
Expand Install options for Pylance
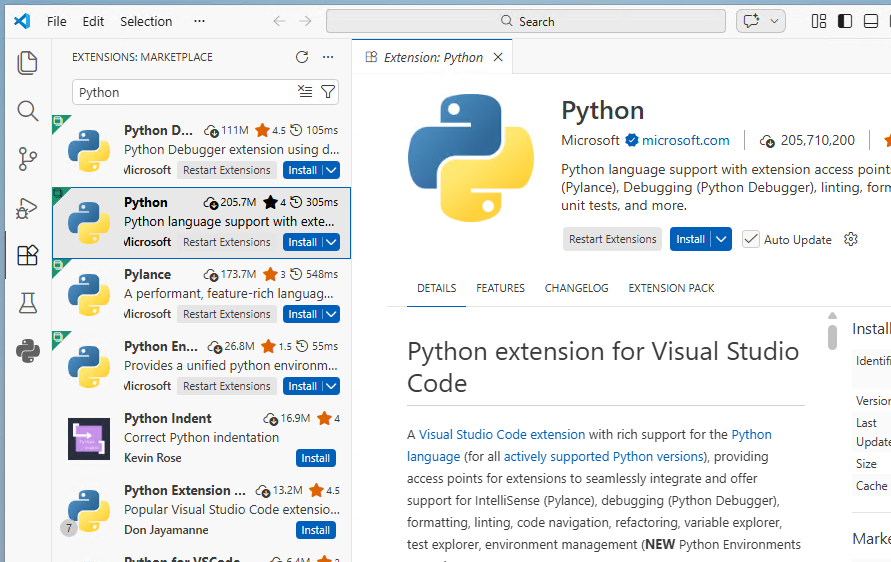coord(332,314)
